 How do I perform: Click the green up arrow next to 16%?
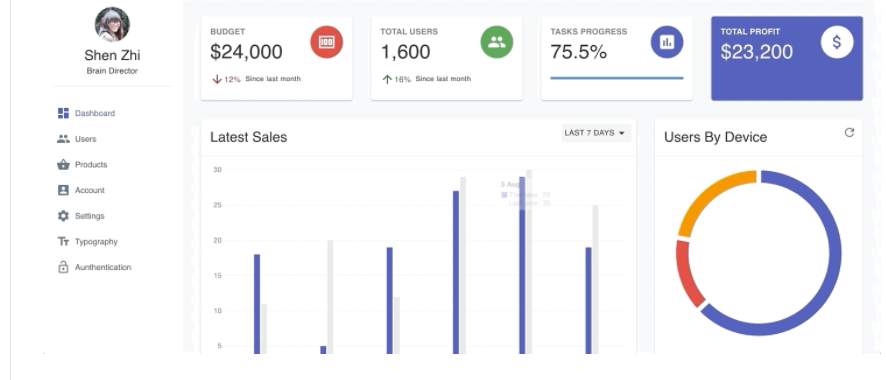tap(387, 79)
